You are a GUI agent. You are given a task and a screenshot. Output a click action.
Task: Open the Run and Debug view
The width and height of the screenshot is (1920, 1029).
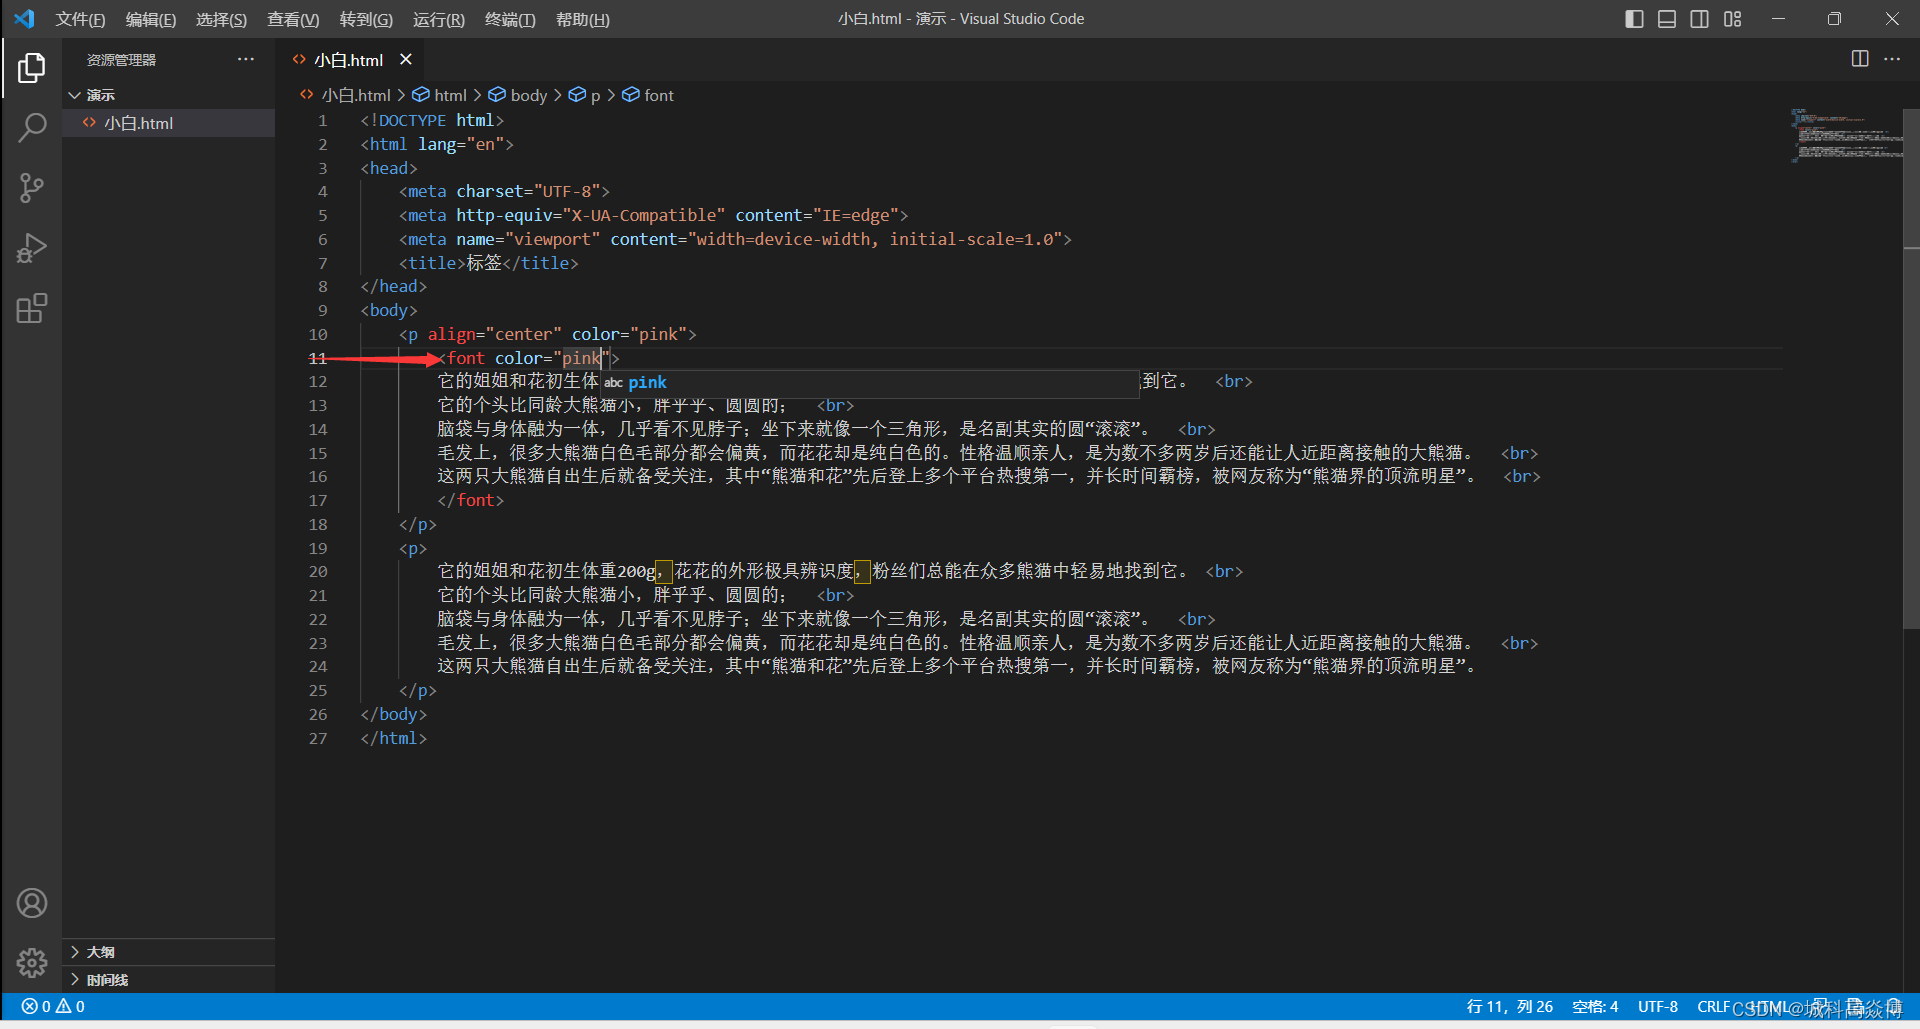33,248
